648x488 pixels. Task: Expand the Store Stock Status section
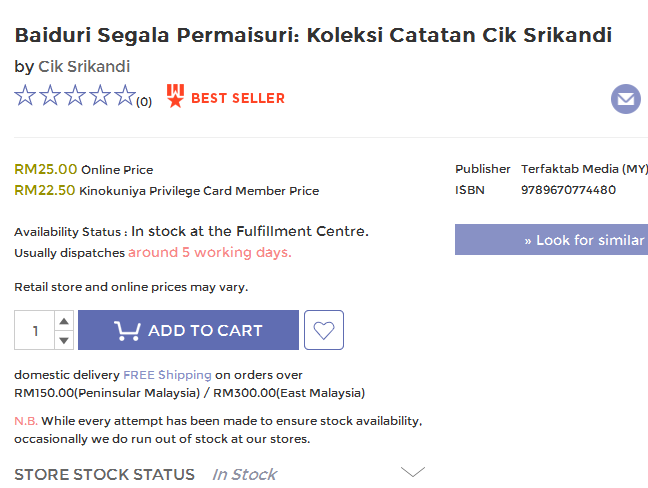click(412, 472)
